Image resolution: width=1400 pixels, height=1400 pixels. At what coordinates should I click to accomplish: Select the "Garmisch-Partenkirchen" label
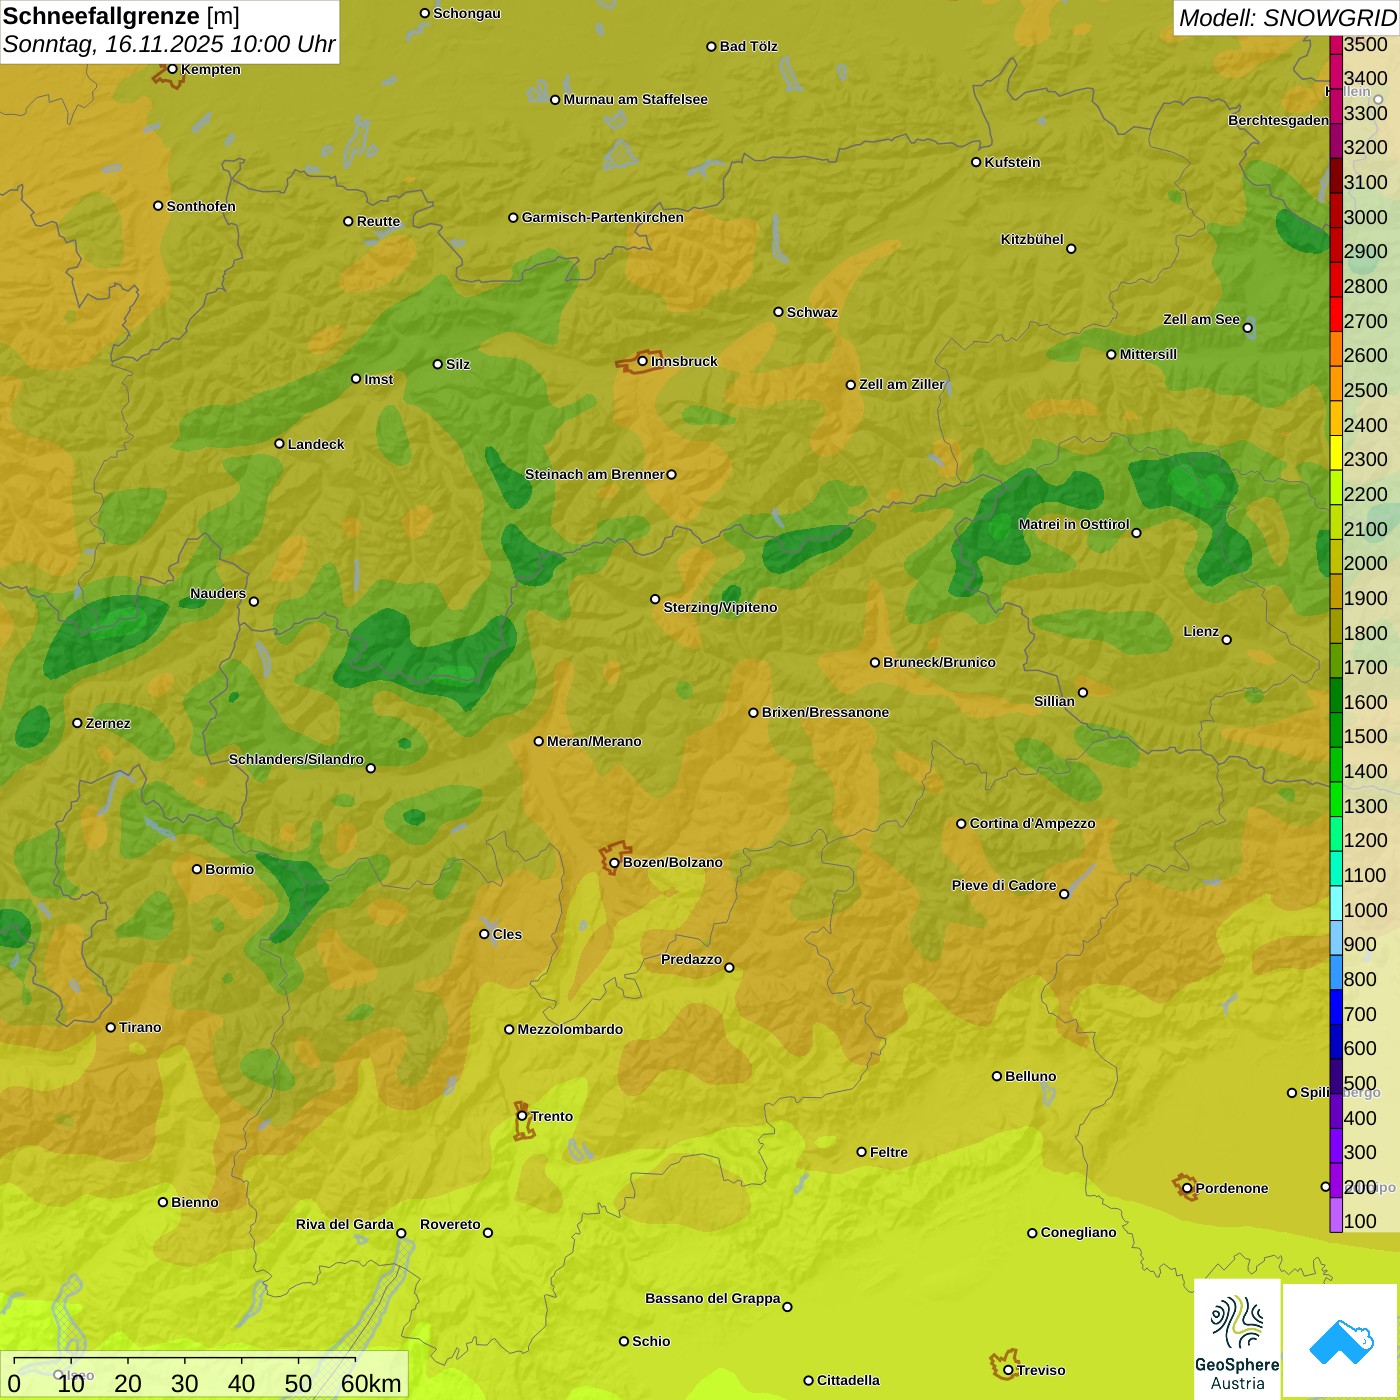pos(603,217)
